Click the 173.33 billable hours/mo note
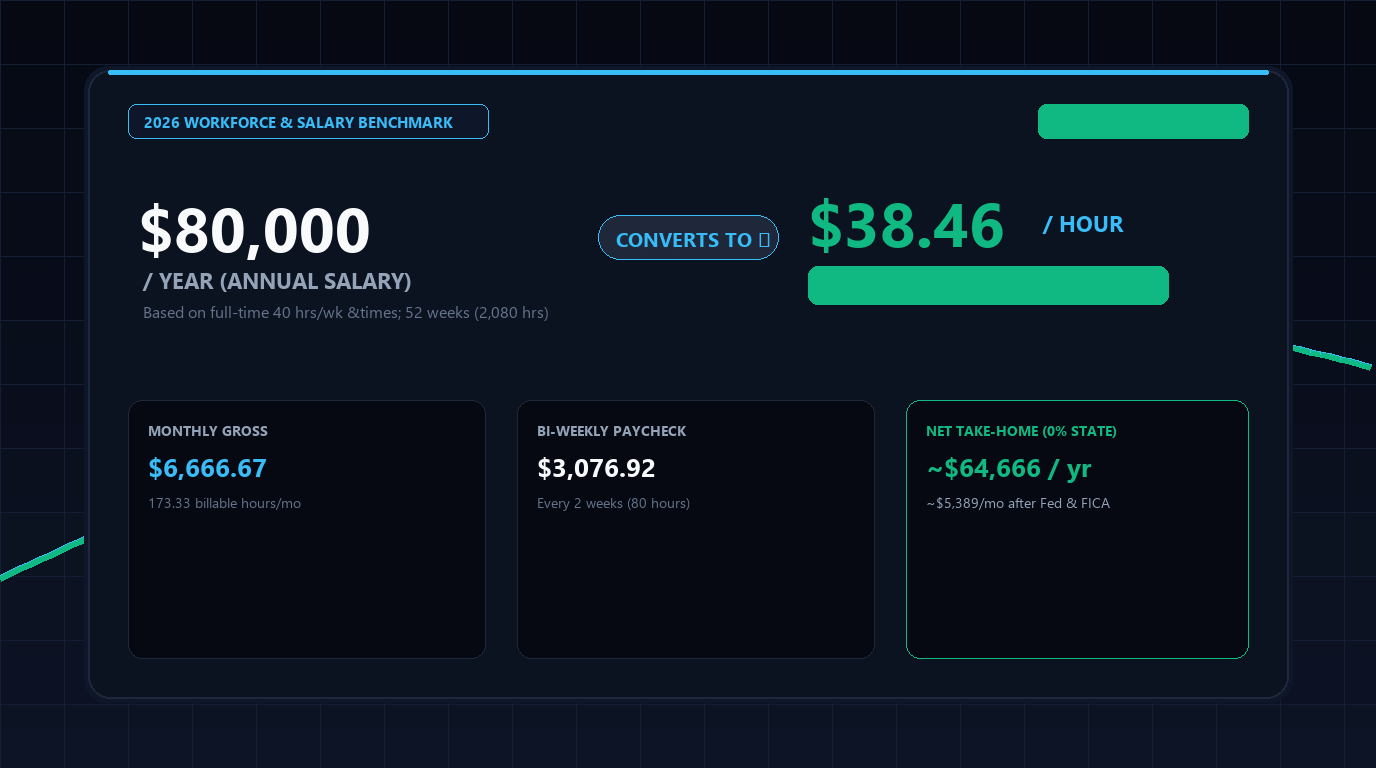The height and width of the screenshot is (768, 1376). click(224, 503)
